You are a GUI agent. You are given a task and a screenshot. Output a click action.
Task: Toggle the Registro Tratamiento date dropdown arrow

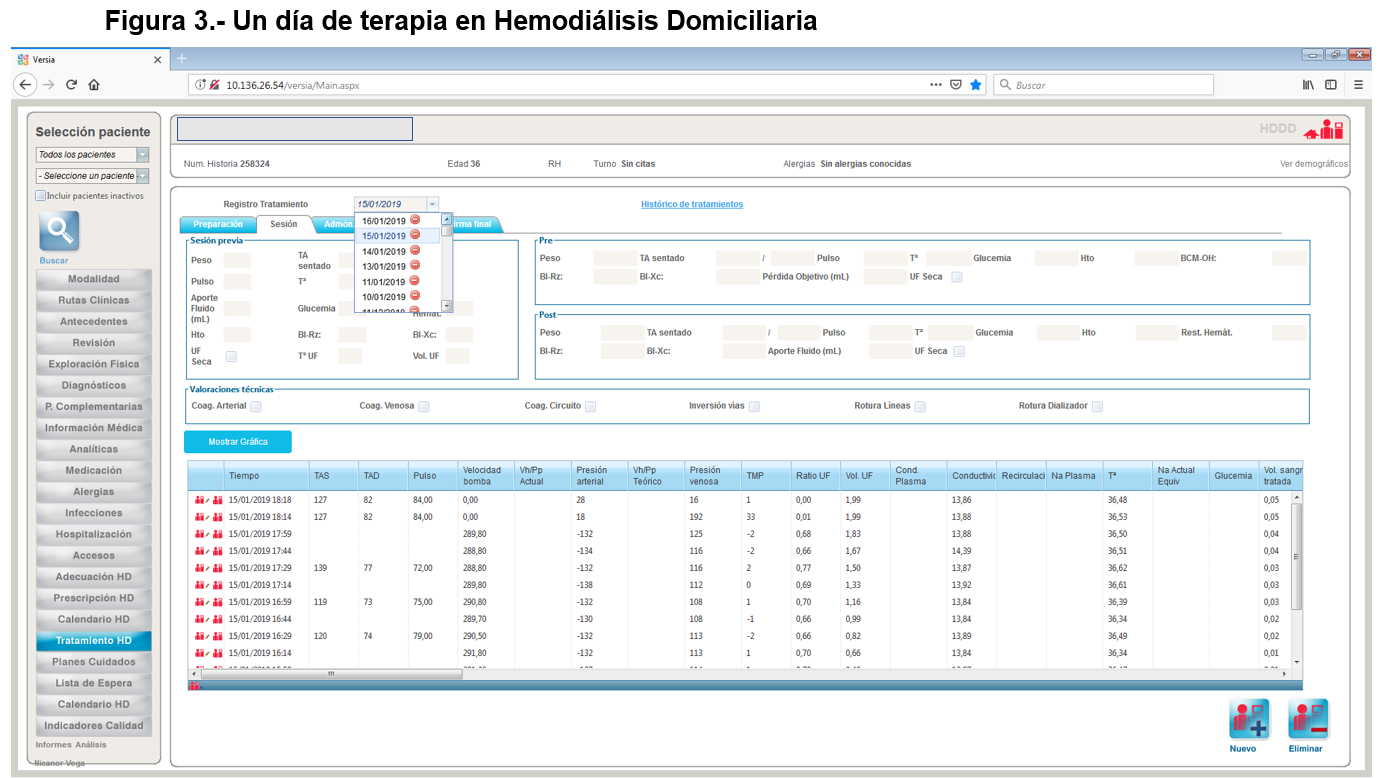click(432, 204)
